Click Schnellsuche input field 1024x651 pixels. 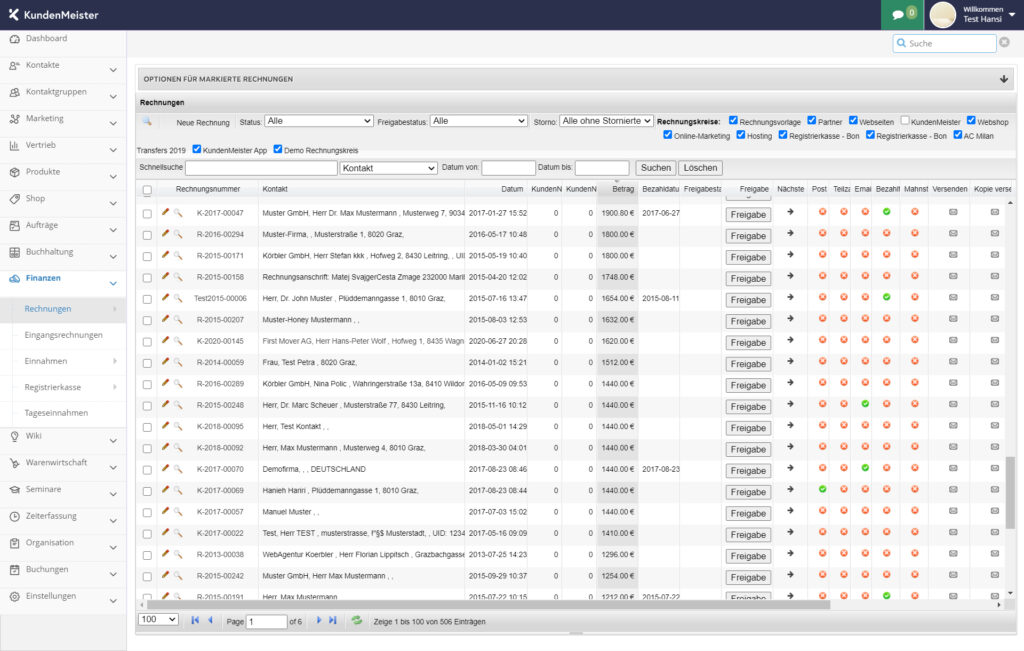(261, 168)
